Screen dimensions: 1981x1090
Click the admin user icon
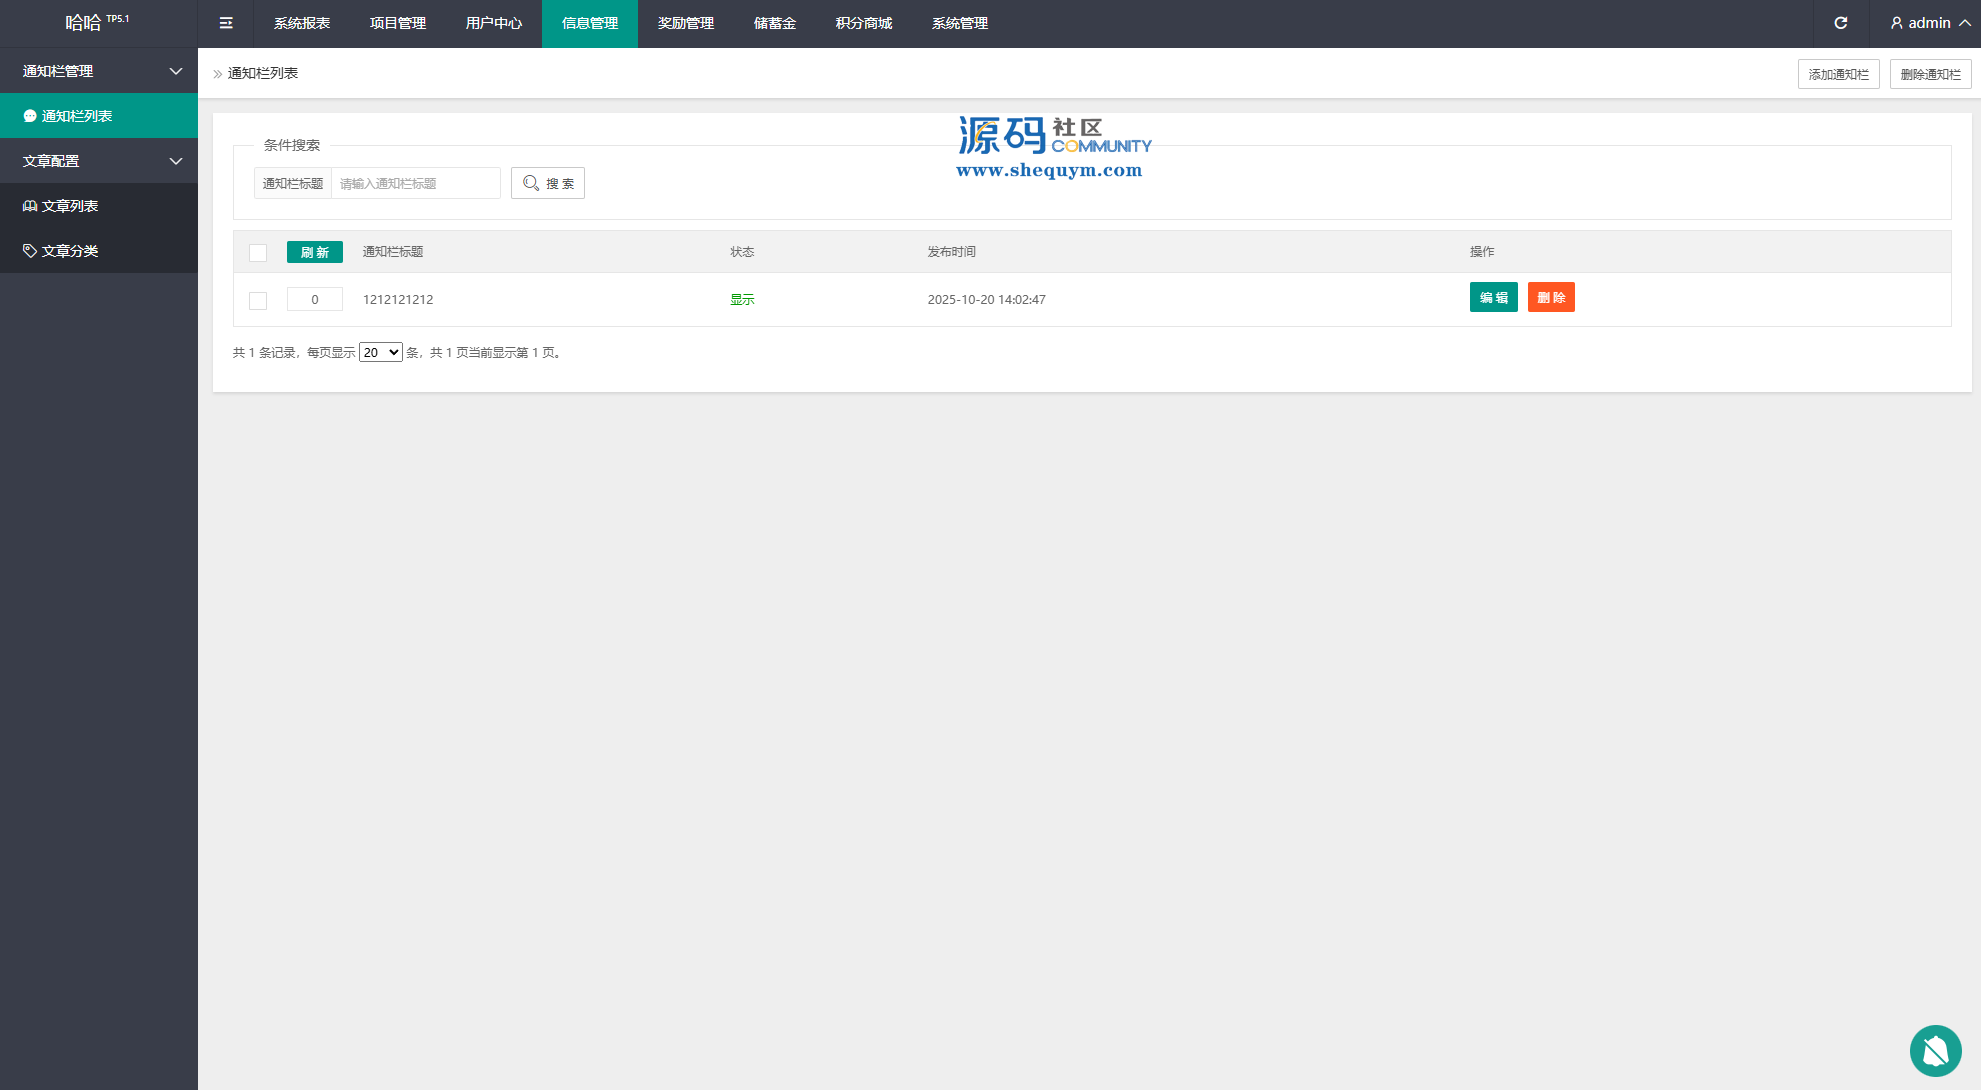coord(1896,23)
